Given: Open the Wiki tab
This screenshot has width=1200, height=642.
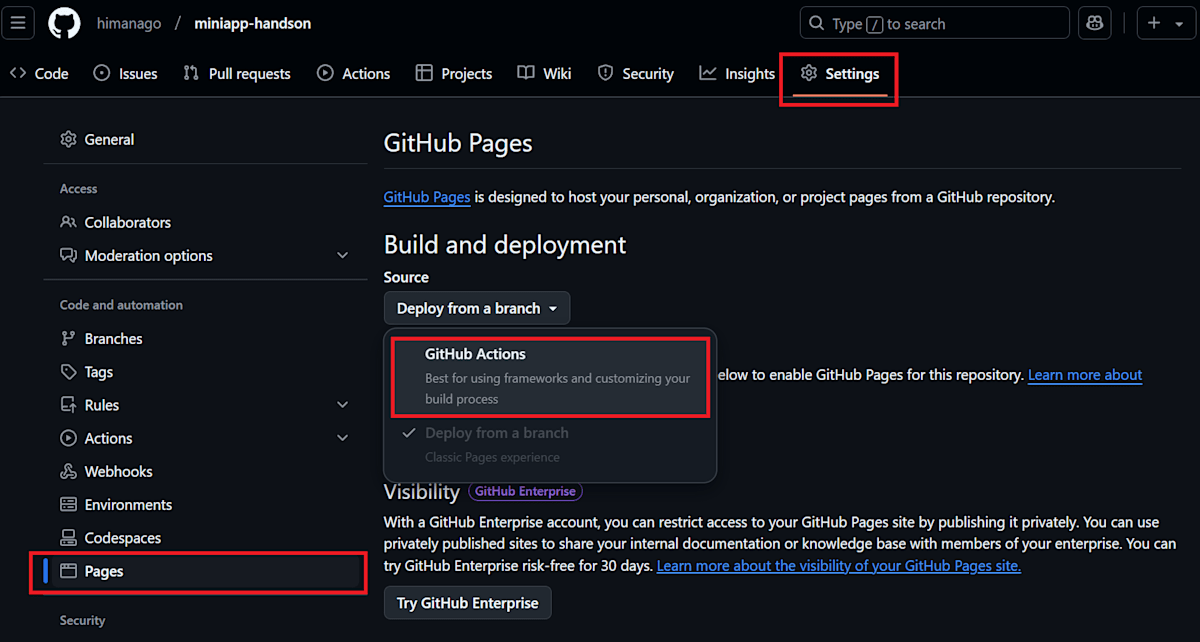Looking at the screenshot, I should [545, 73].
